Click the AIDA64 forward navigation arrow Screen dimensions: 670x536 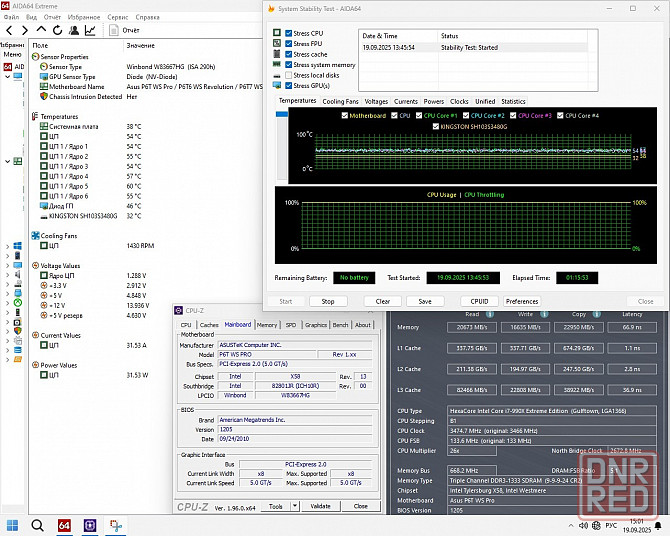[24, 31]
